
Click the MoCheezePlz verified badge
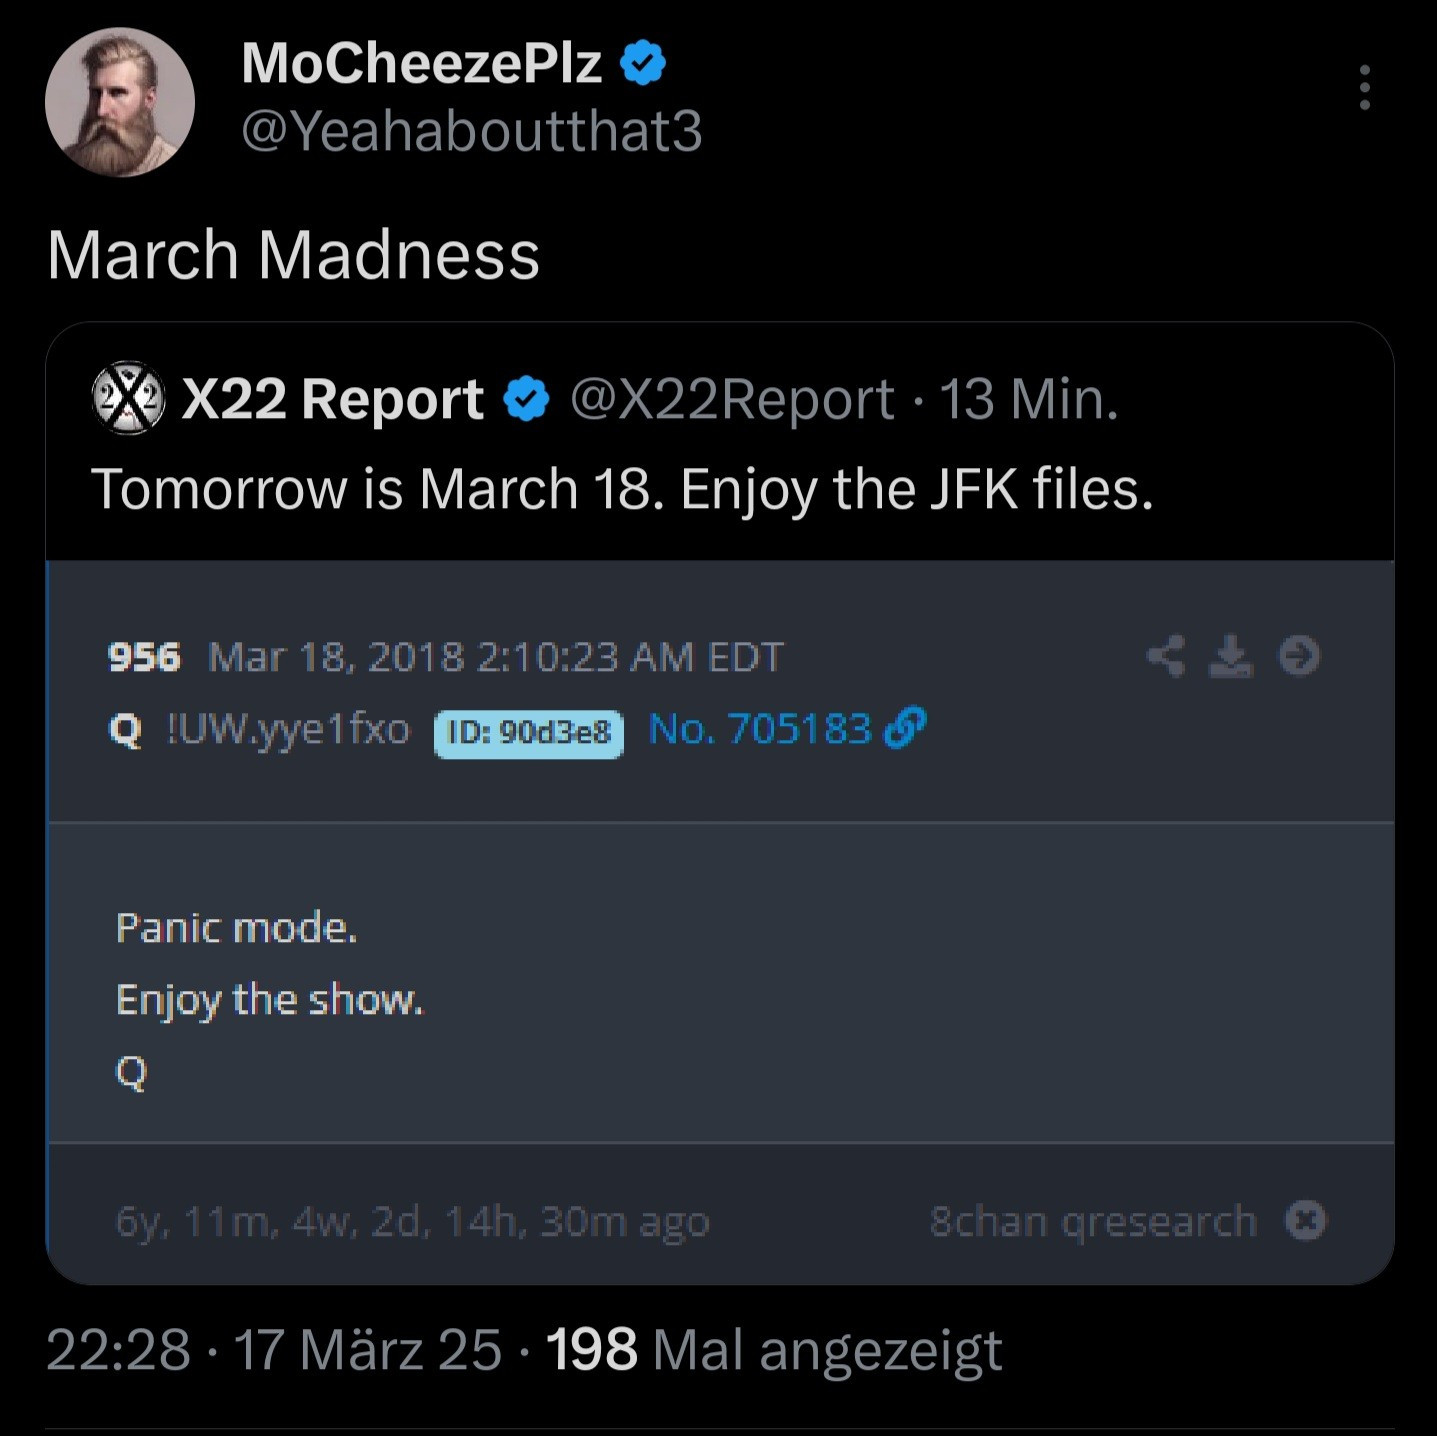[x=643, y=64]
